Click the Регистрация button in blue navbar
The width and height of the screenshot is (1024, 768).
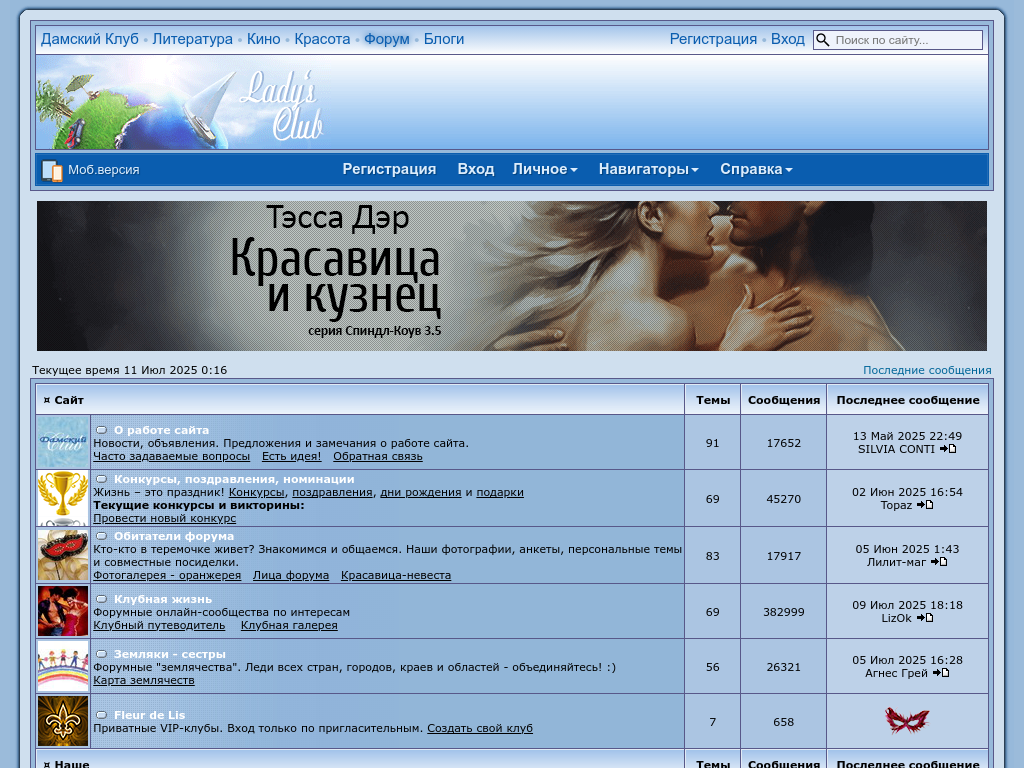click(x=389, y=169)
